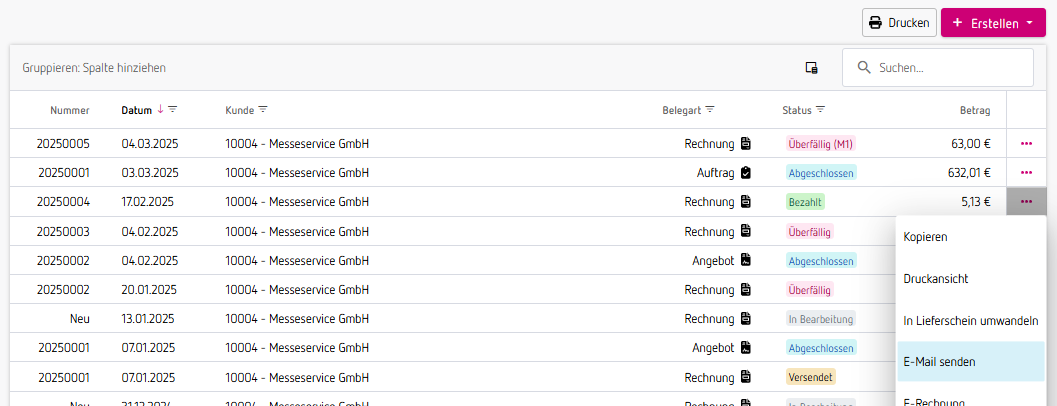The image size is (1057, 406).
Task: Click the Rechnung document icon in row 20250005
Action: (746, 143)
